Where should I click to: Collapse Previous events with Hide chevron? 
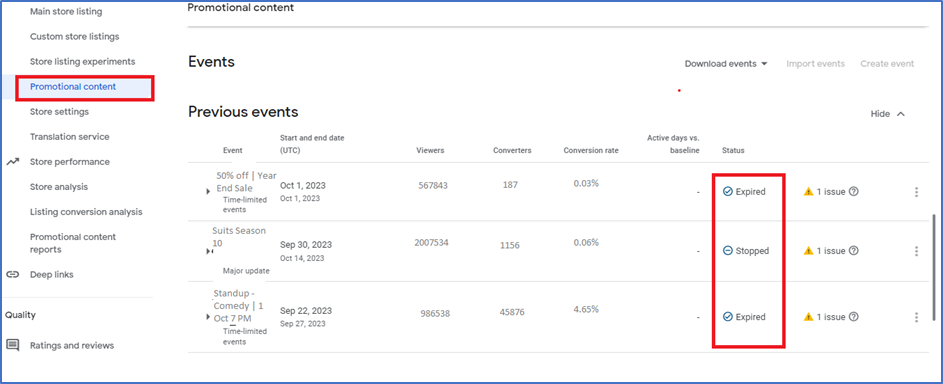(900, 114)
